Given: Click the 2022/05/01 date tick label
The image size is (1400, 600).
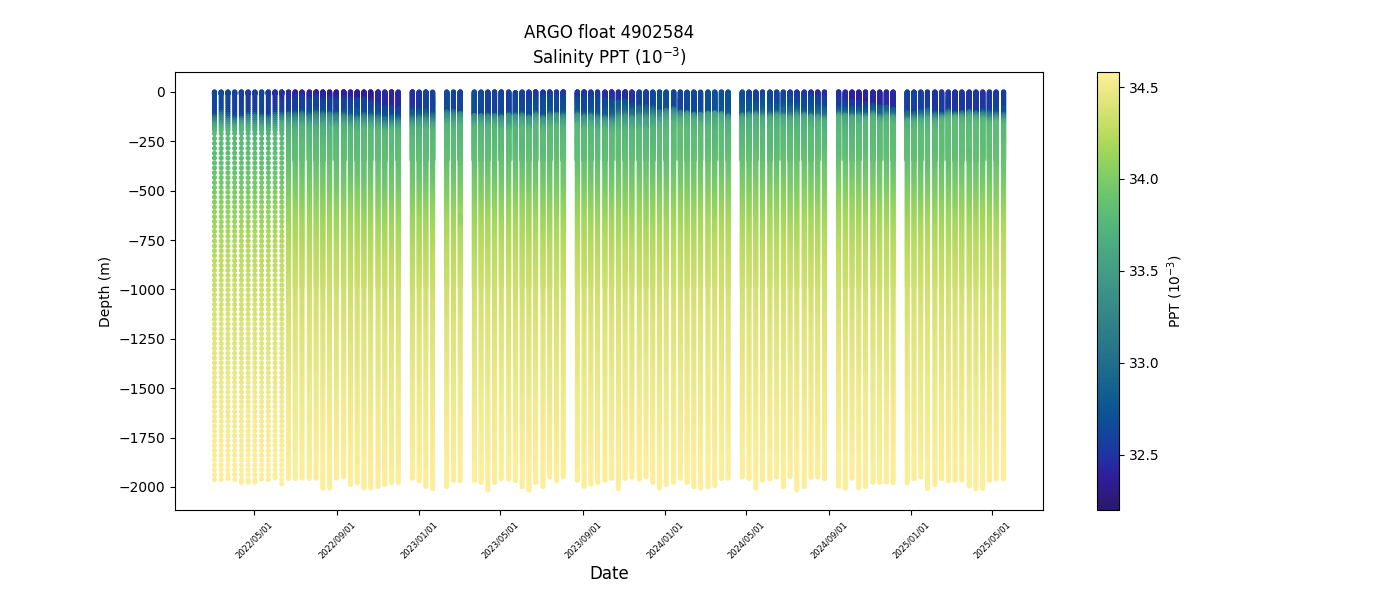Looking at the screenshot, I should click(255, 540).
